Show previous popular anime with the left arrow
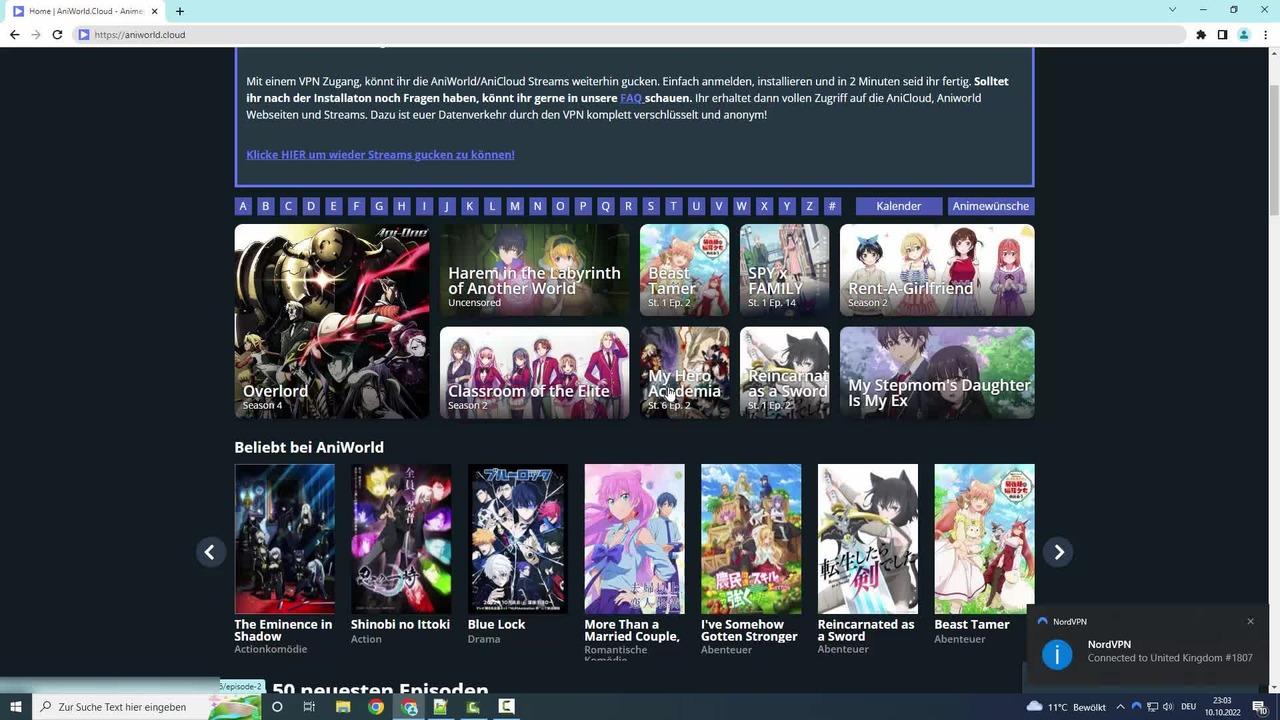 tap(210, 552)
